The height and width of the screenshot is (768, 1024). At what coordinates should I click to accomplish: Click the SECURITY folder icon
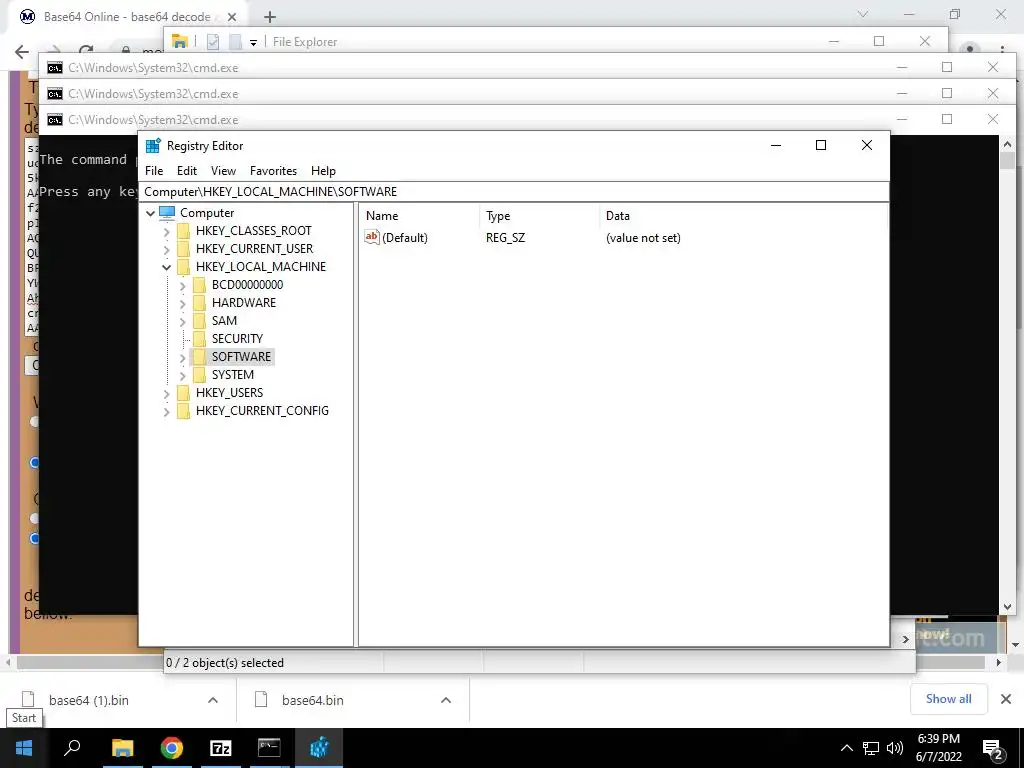[x=199, y=338]
